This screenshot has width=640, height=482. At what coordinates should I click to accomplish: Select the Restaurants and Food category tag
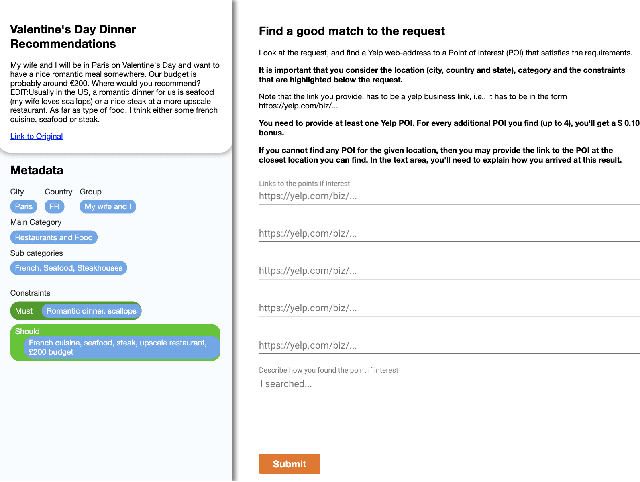click(55, 238)
